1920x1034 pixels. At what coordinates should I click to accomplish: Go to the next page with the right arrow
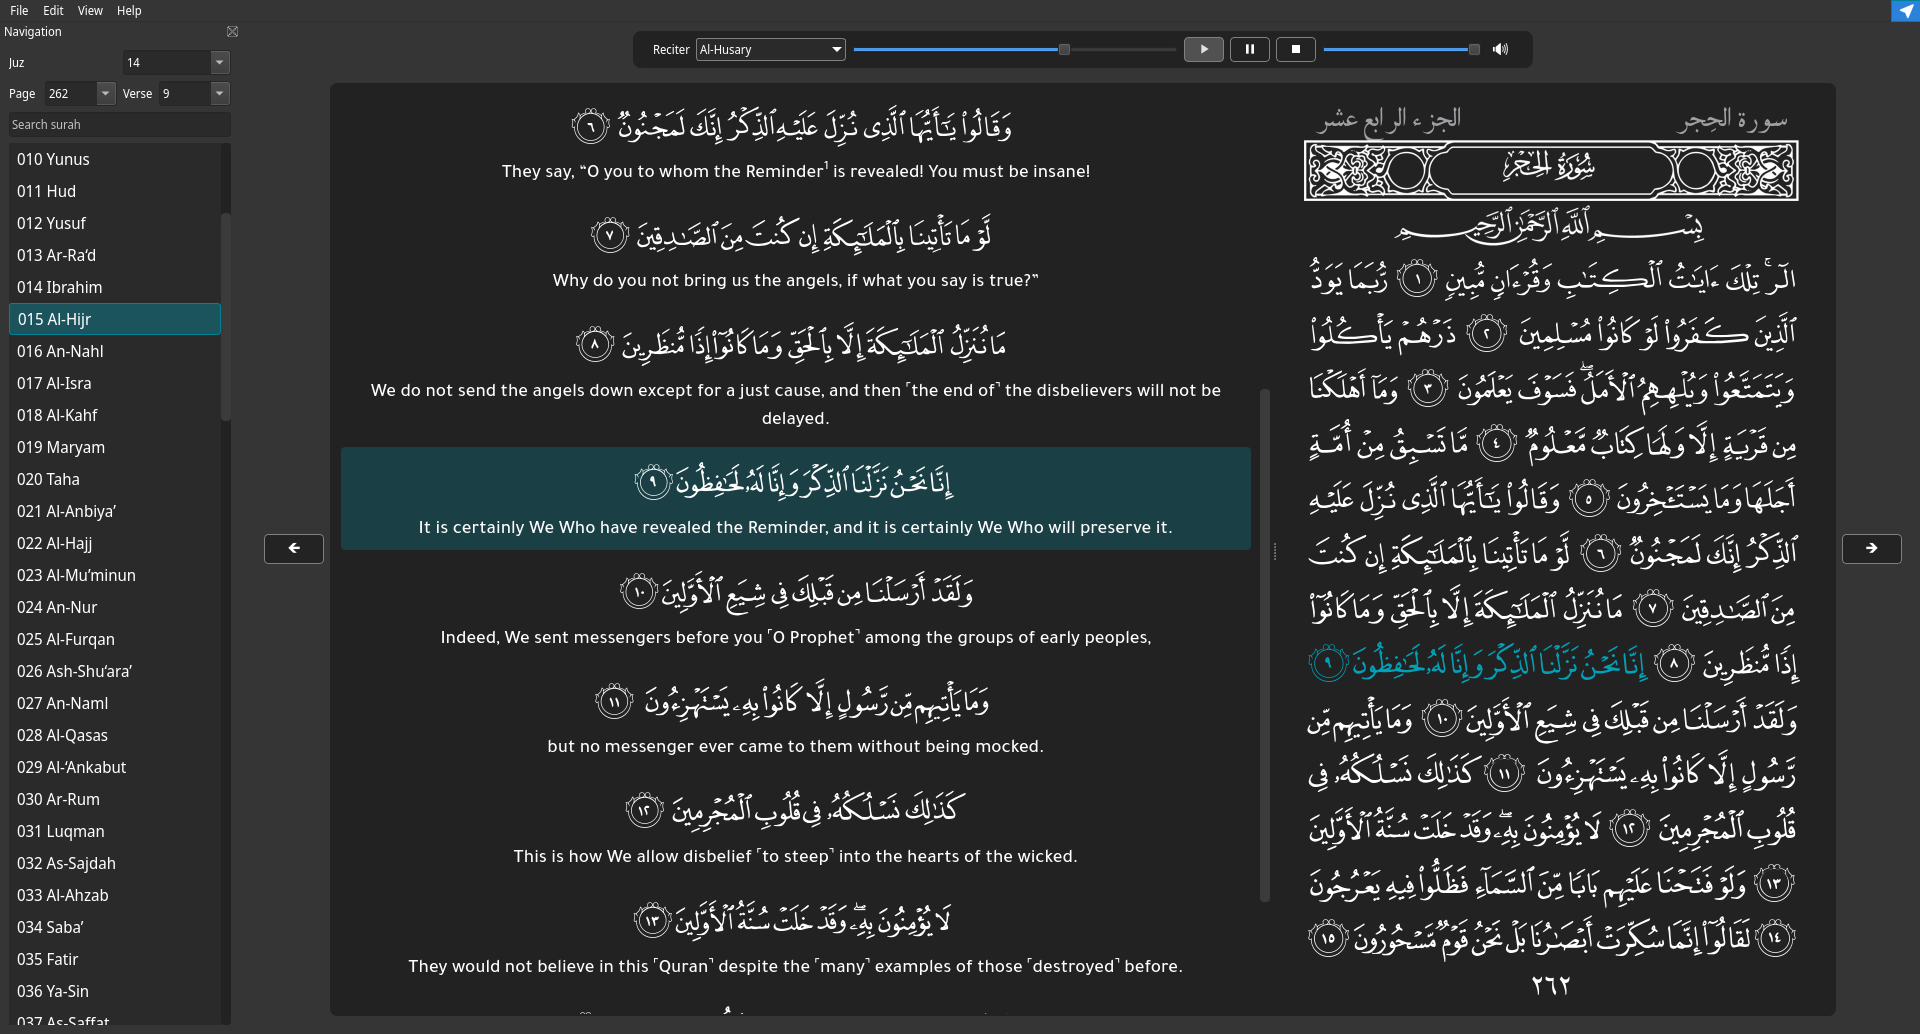point(1870,548)
